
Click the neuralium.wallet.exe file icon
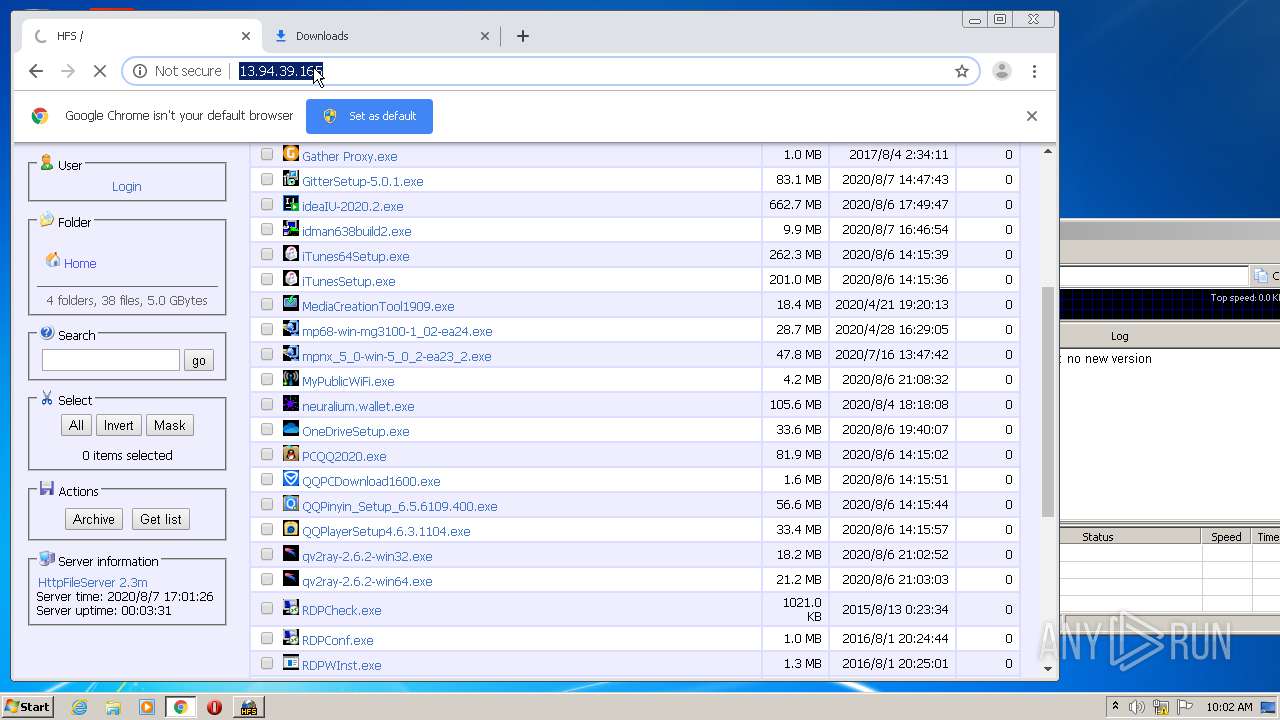pos(291,404)
